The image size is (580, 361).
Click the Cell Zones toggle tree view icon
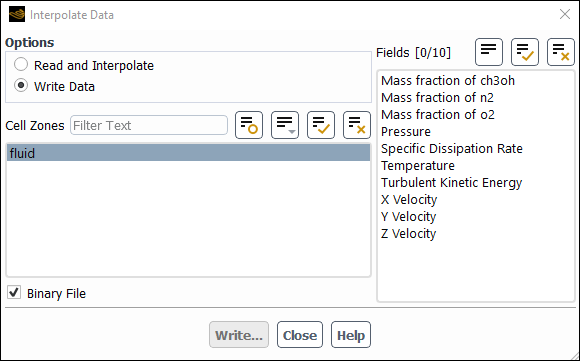coord(249,125)
